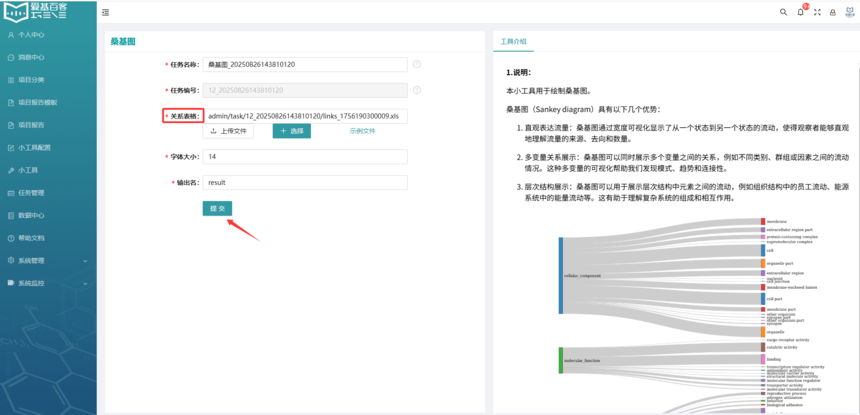Expand the 系统监控 submenu chevron
860x415 pixels.
coord(85,283)
